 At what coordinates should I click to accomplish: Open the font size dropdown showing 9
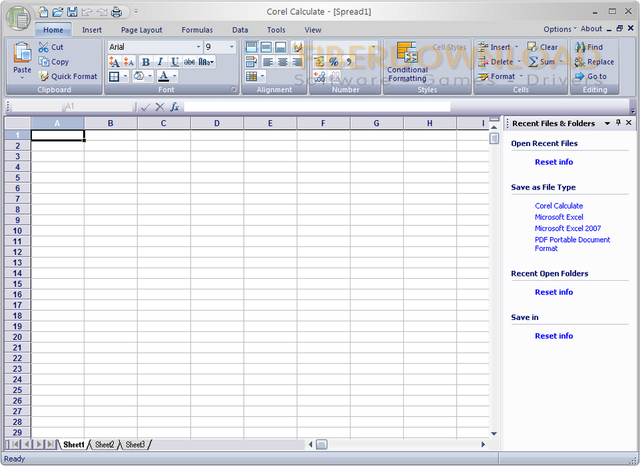tap(231, 47)
